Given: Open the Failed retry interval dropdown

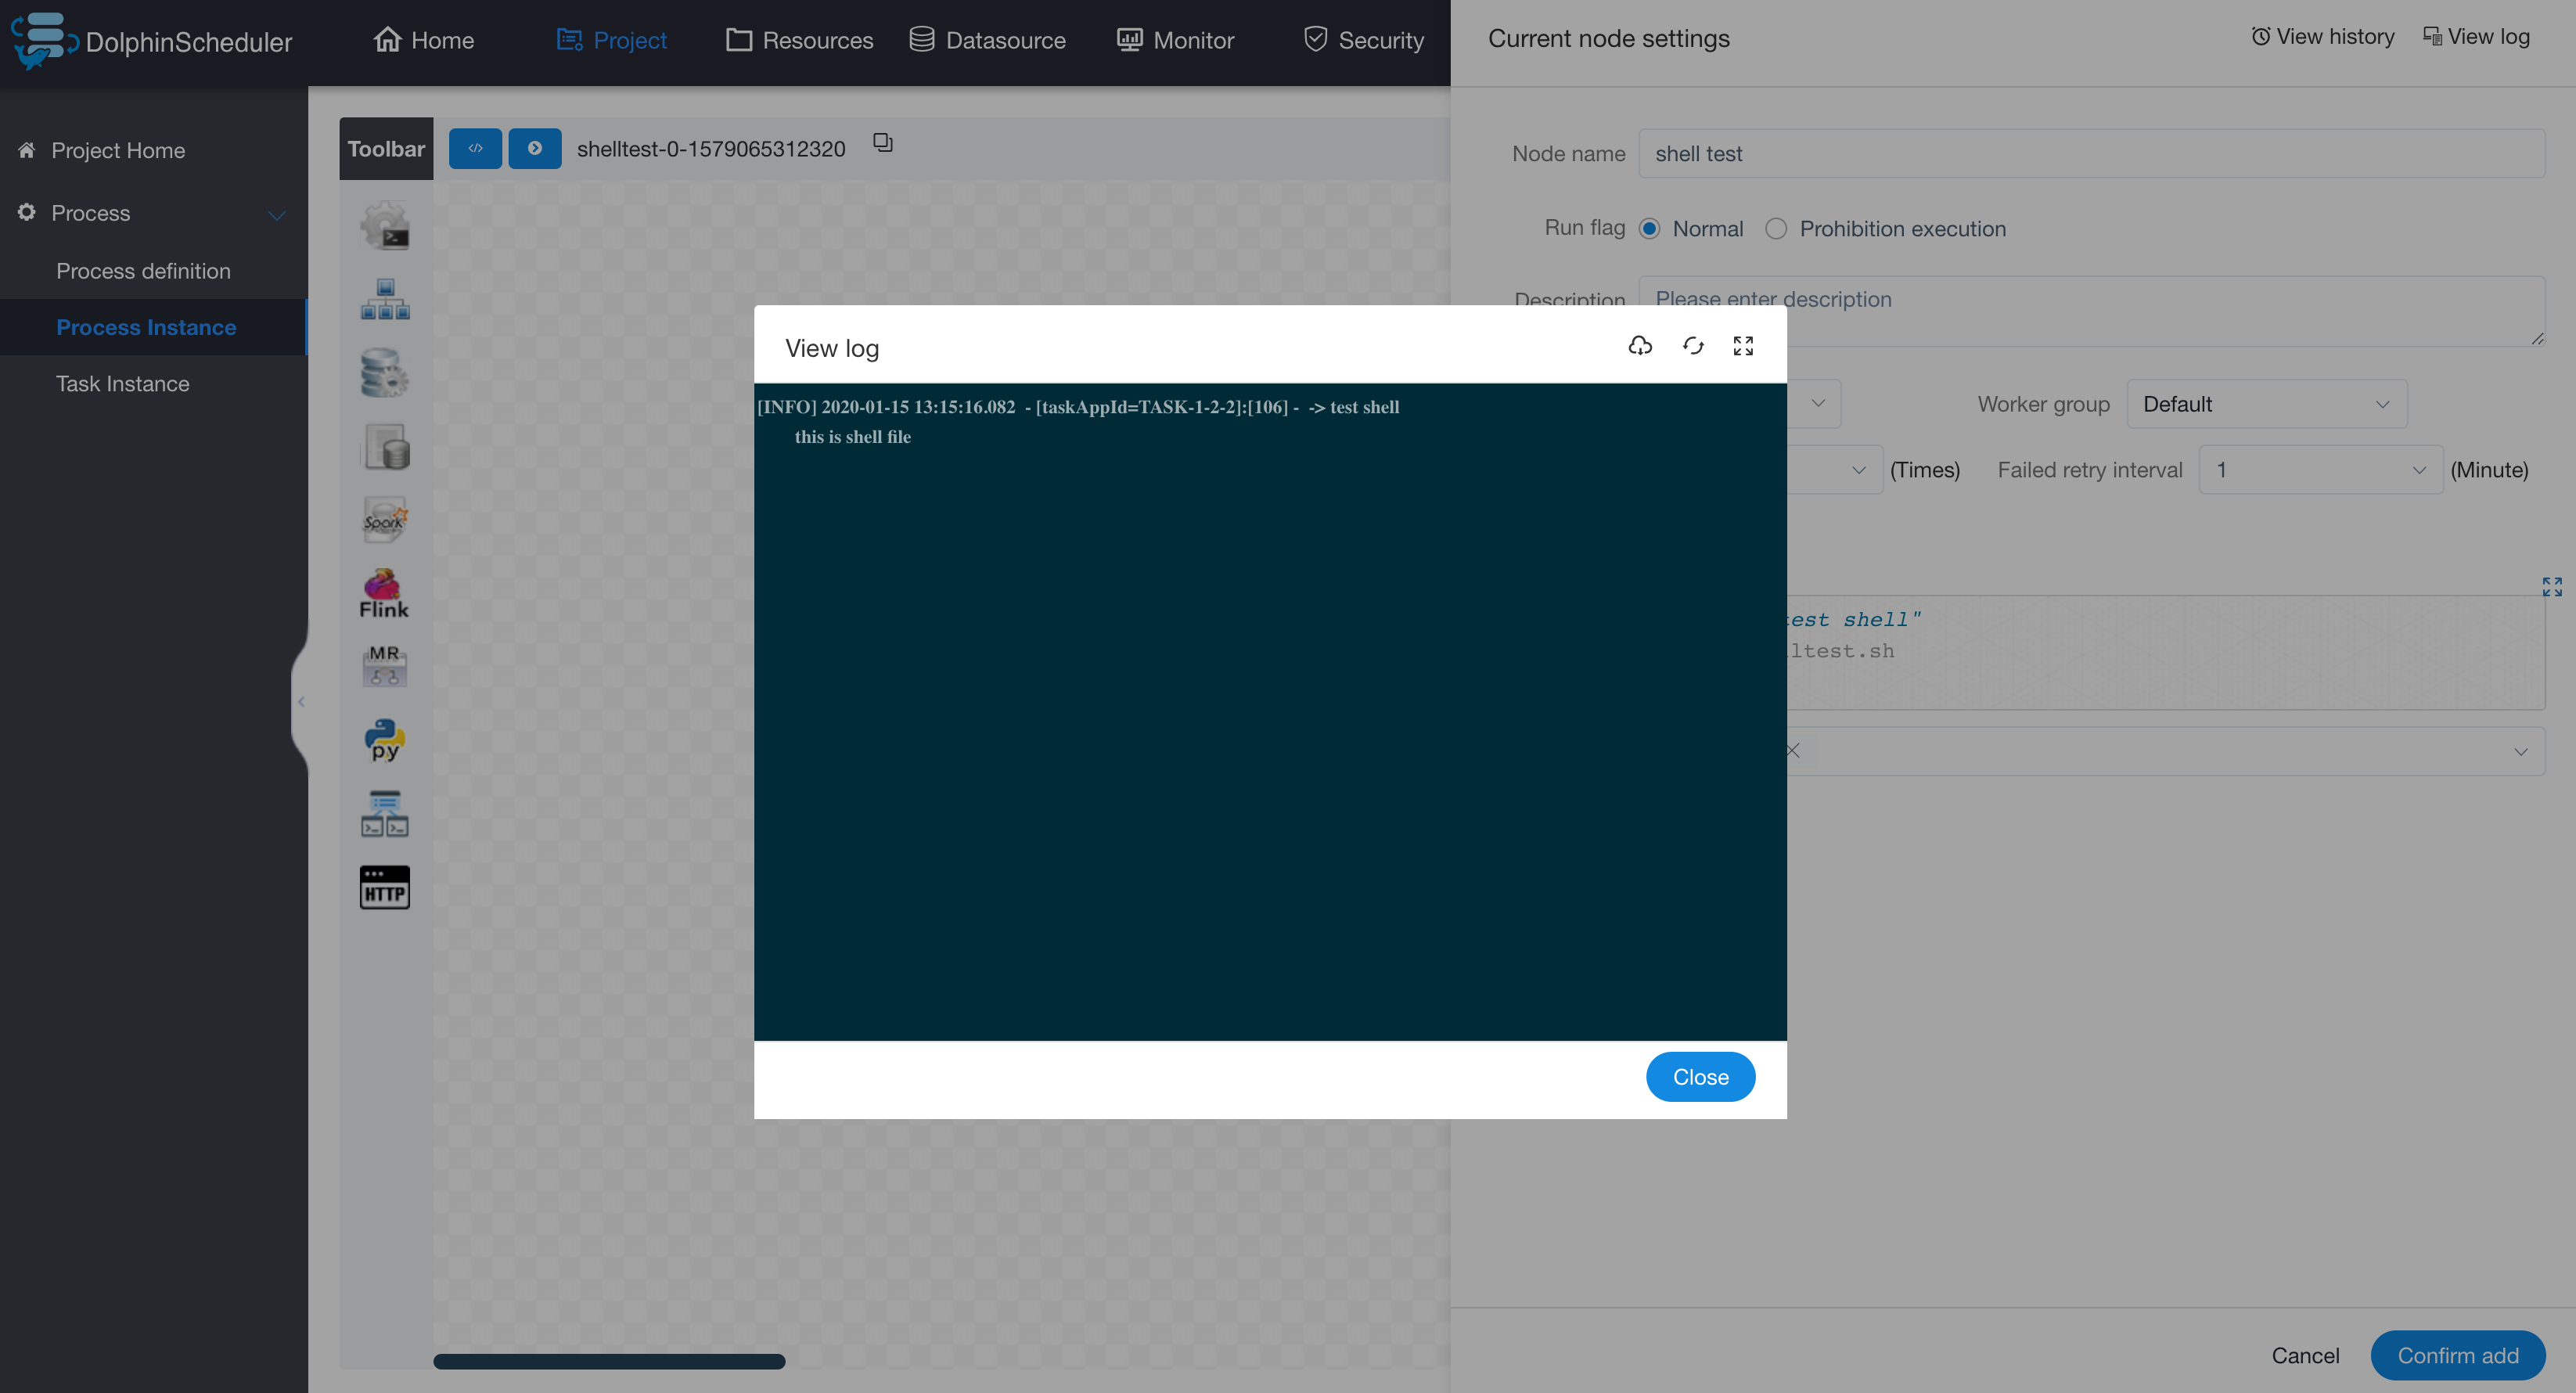Looking at the screenshot, I should click(x=2319, y=469).
